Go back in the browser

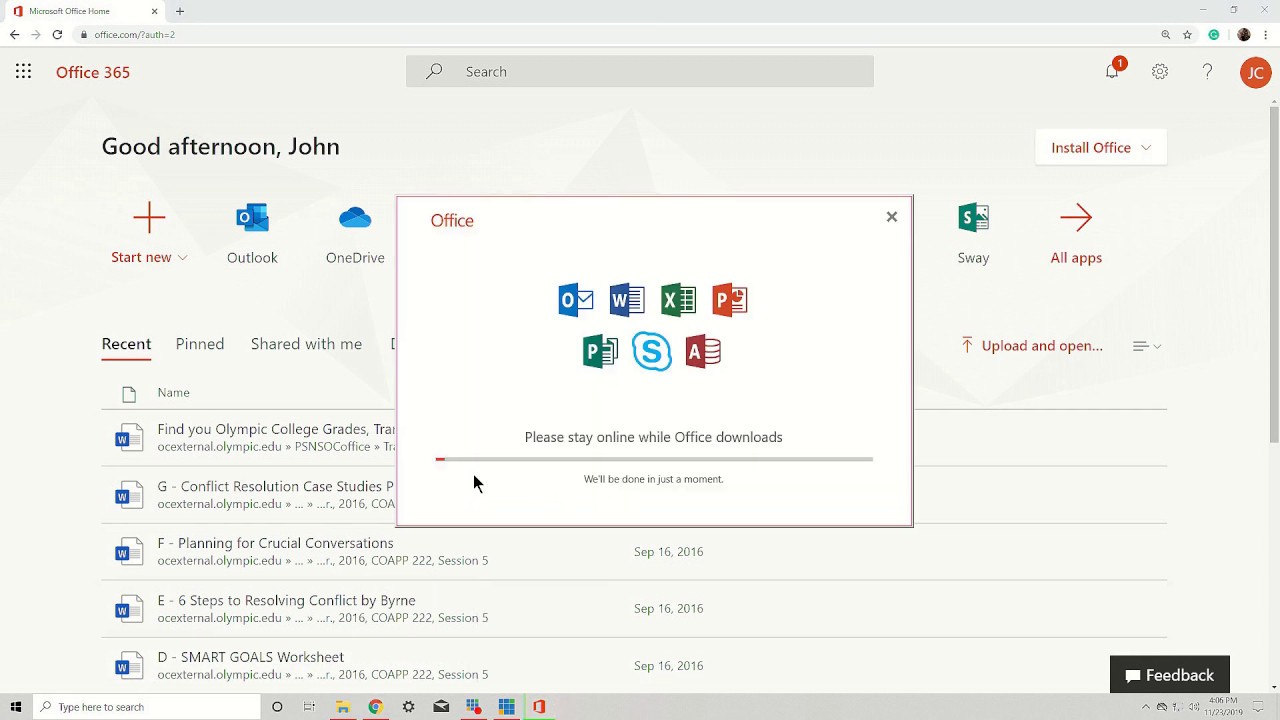pyautogui.click(x=14, y=34)
